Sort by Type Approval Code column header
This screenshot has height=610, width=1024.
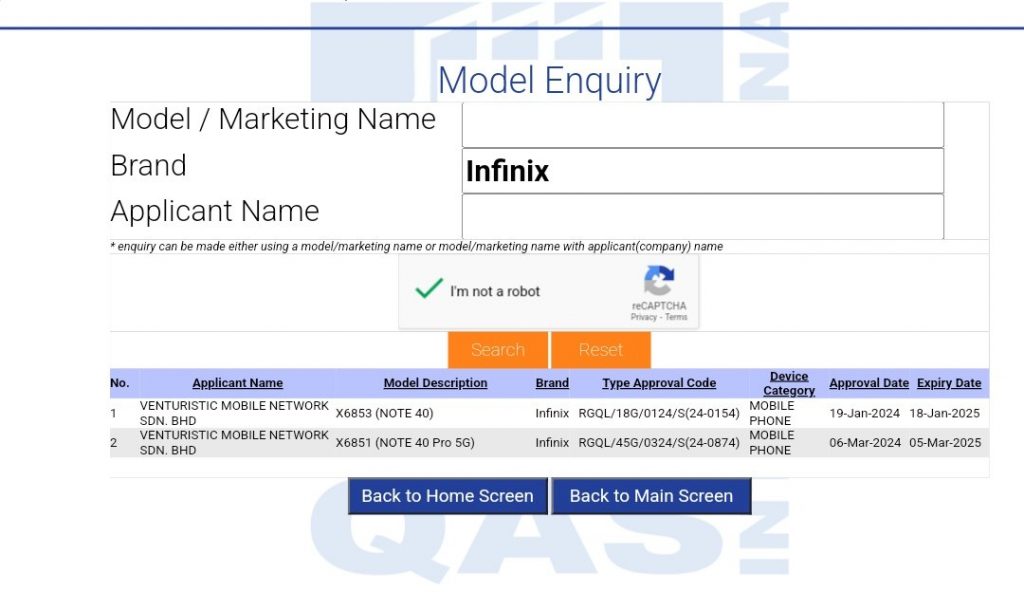click(x=659, y=383)
